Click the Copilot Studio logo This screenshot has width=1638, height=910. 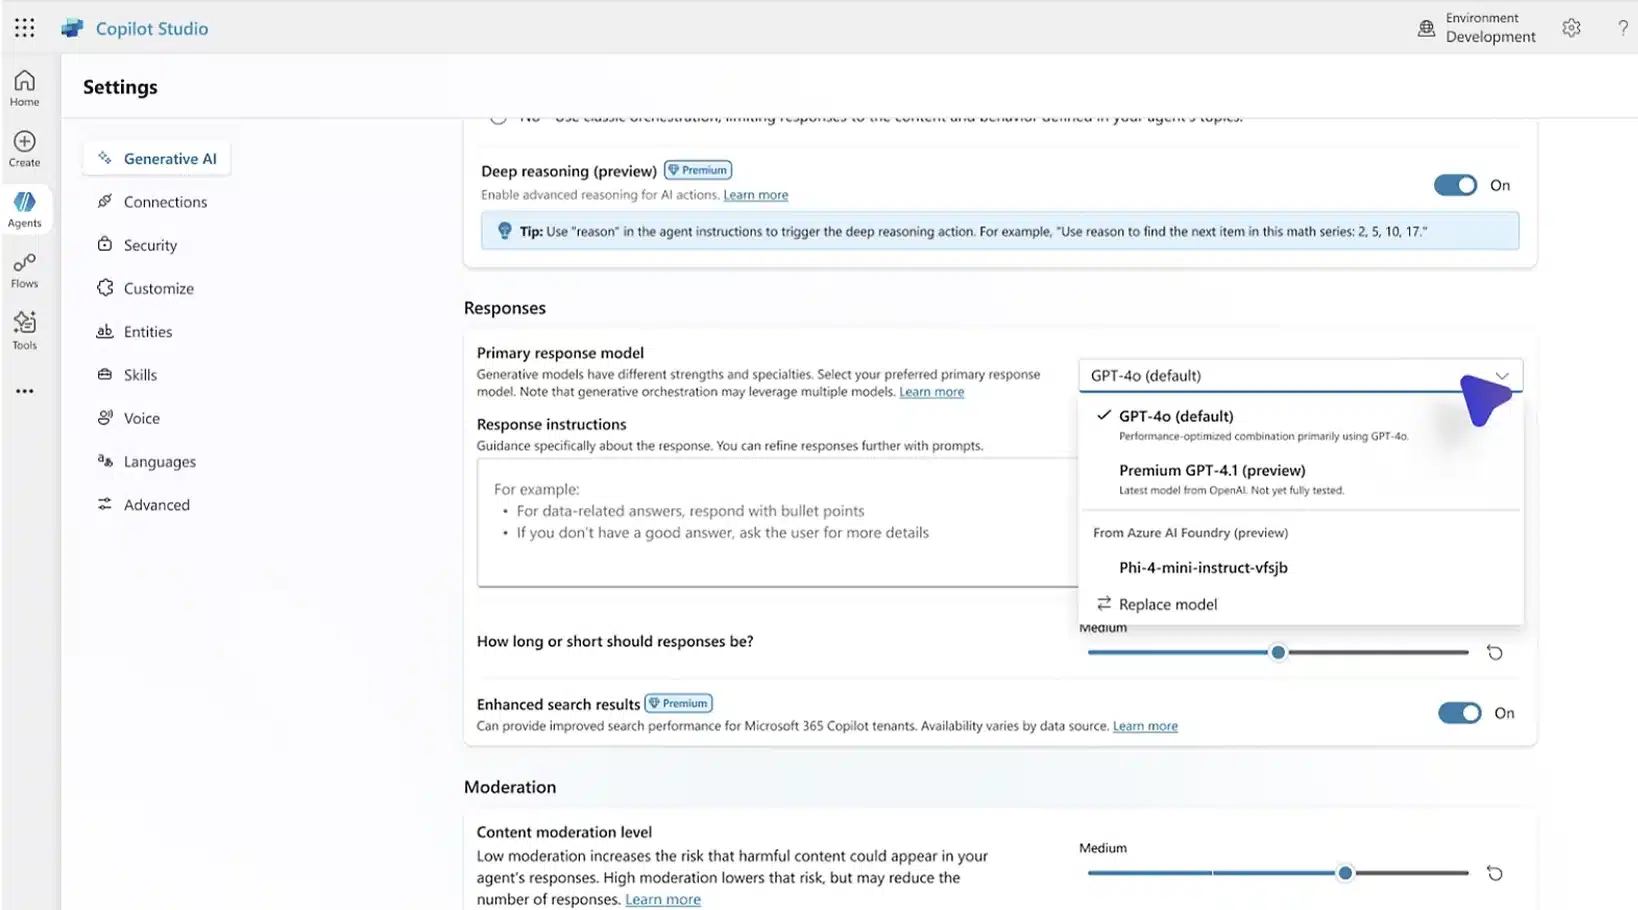pos(72,28)
